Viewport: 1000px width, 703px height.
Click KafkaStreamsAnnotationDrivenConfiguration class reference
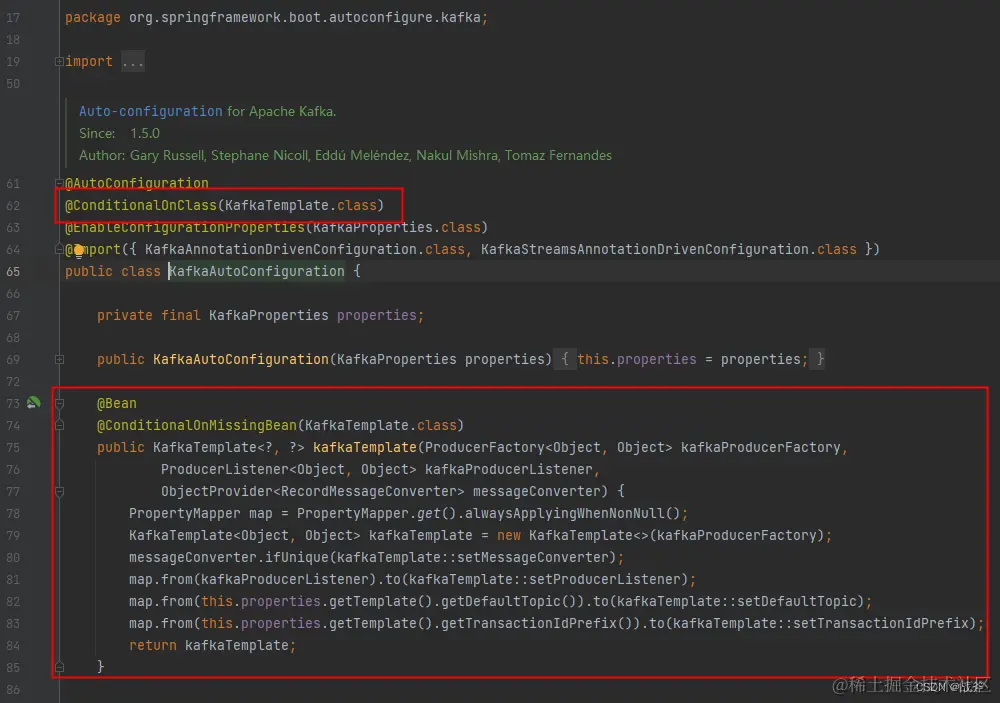coord(645,249)
